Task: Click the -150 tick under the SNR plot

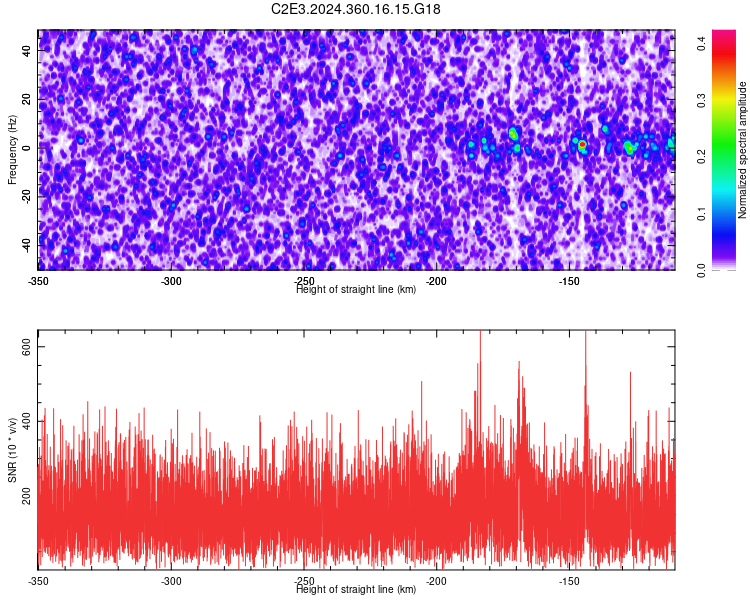Action: pos(569,581)
